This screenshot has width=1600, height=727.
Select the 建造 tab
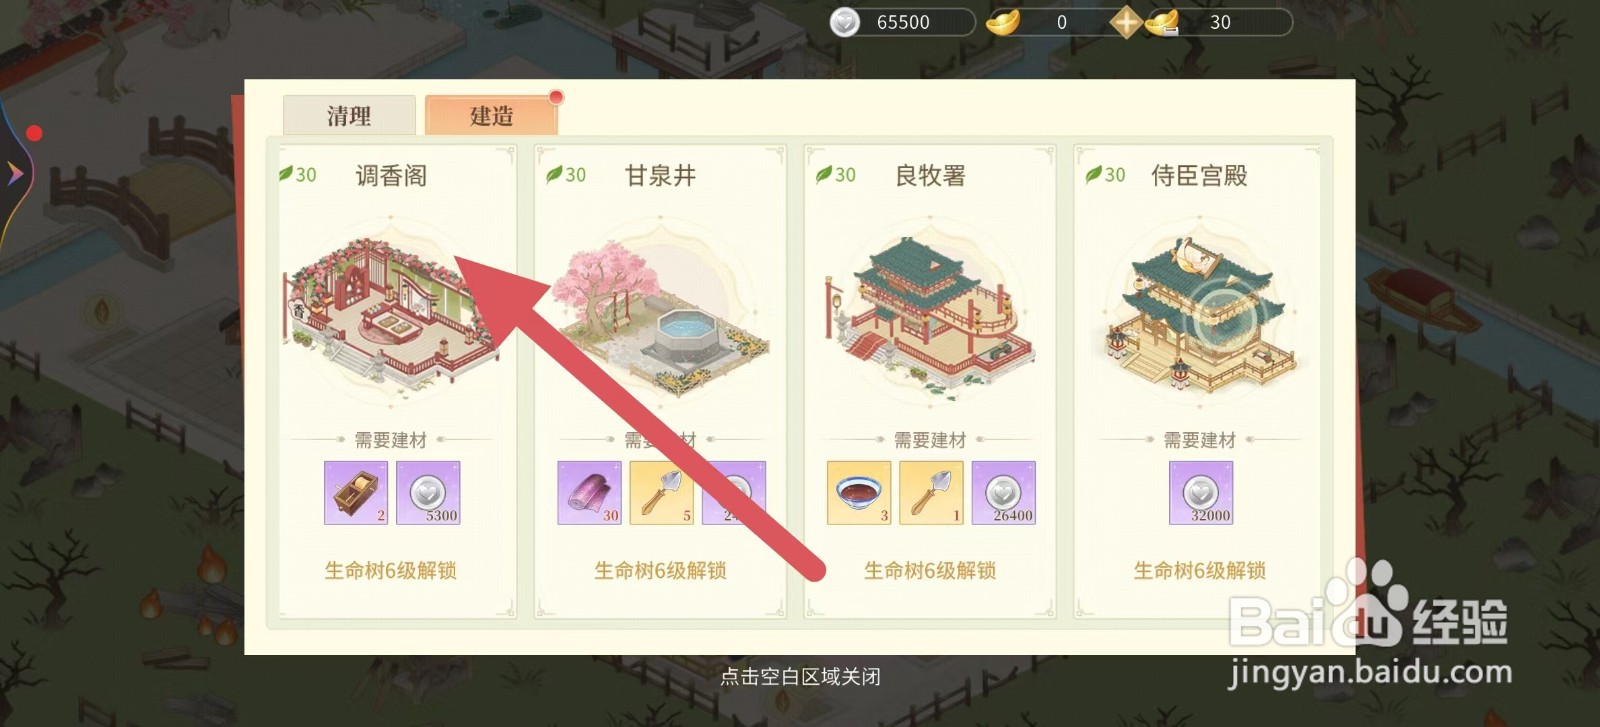click(x=491, y=115)
